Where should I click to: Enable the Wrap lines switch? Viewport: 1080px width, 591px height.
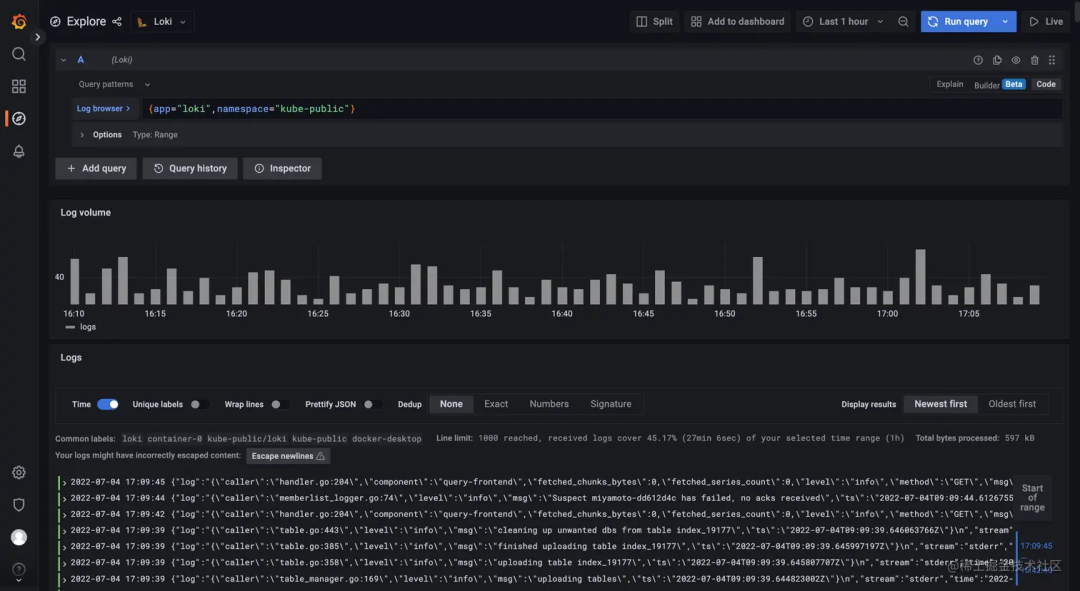[279, 404]
